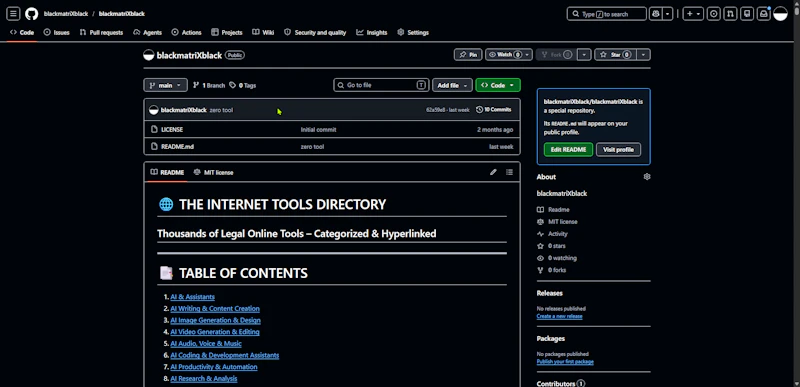The width and height of the screenshot is (800, 387).
Task: View the 0 Tags link
Action: pyautogui.click(x=243, y=85)
